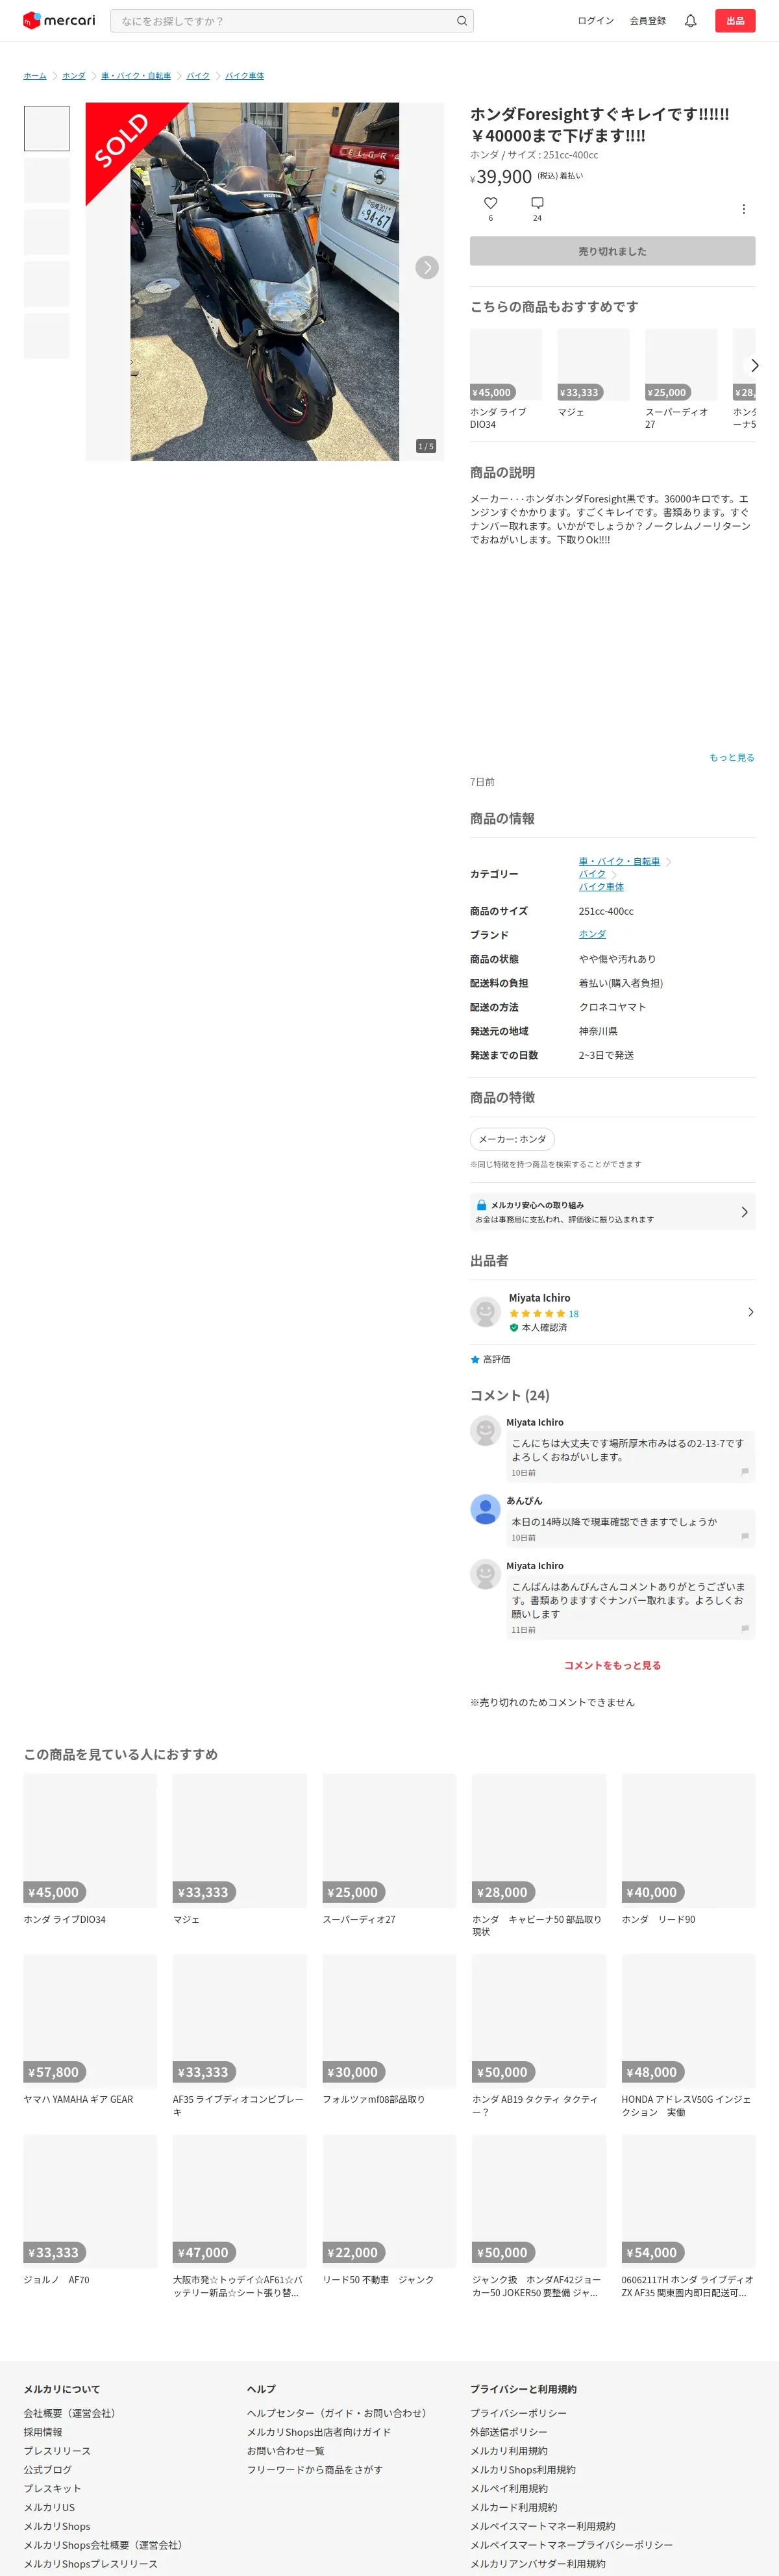This screenshot has height=2576, width=779.
Task: Click footer ヘルプセンター link
Action: [339, 2413]
